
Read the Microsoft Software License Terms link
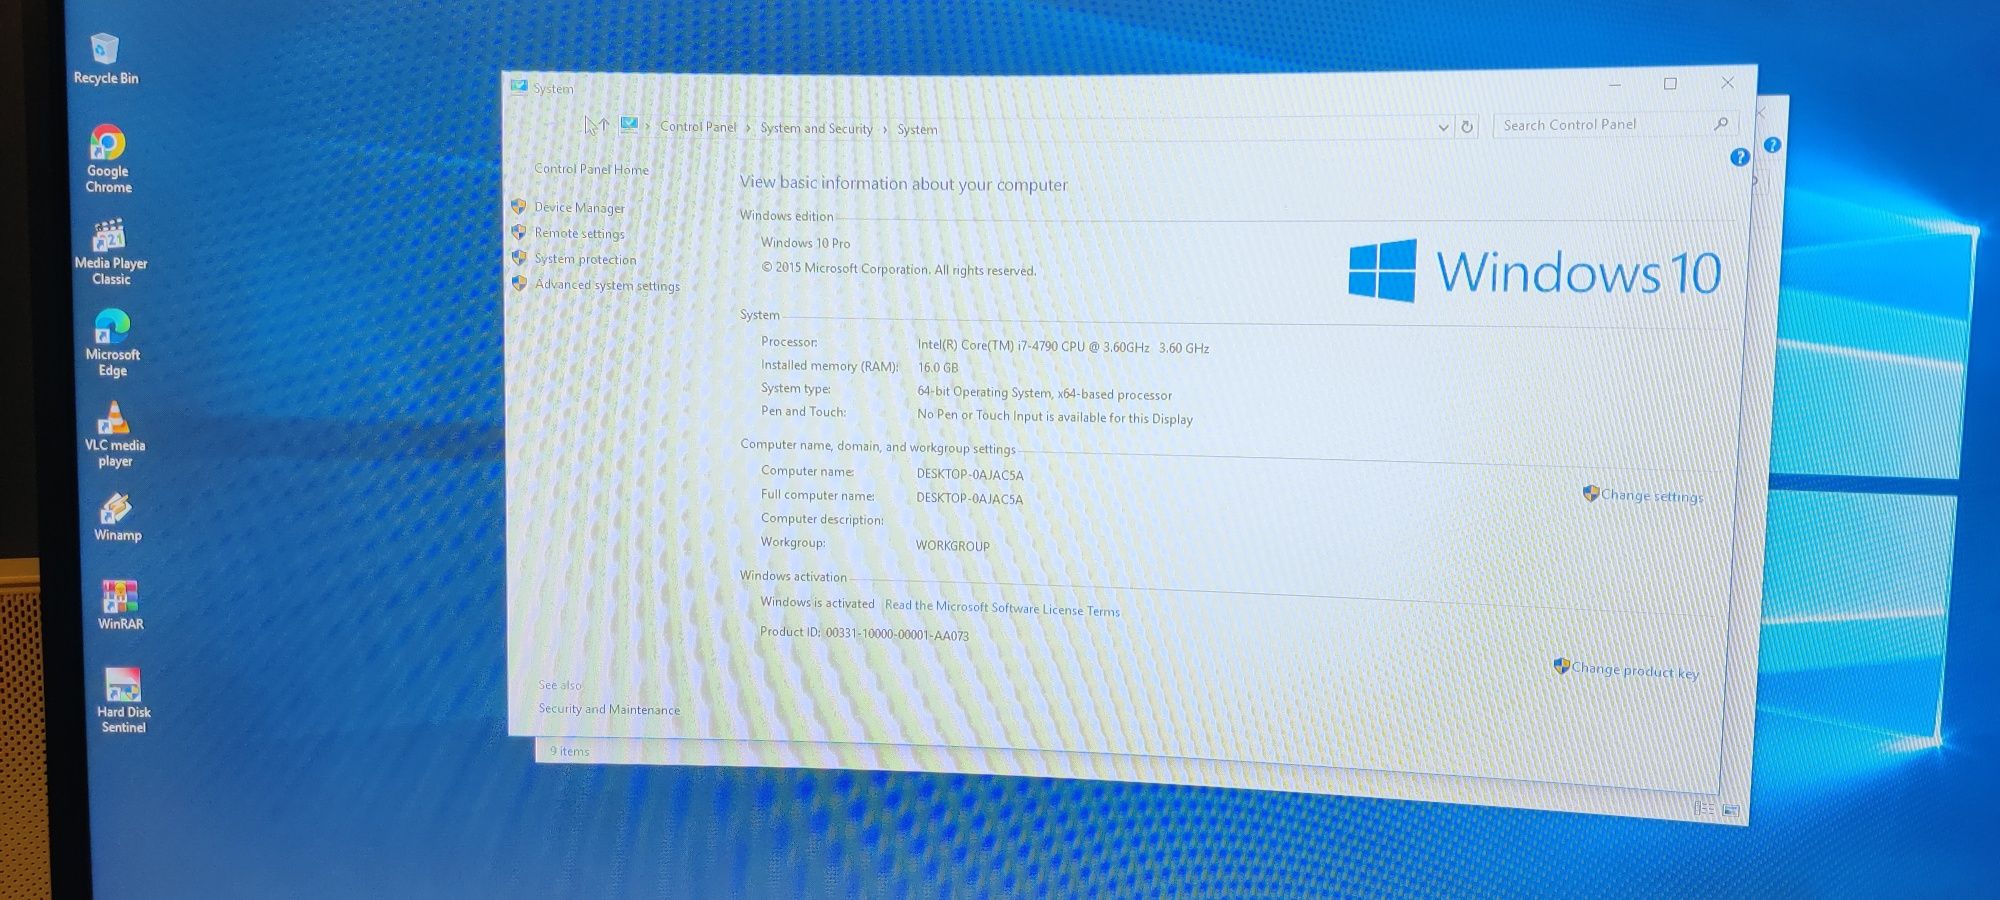pyautogui.click(x=1002, y=608)
